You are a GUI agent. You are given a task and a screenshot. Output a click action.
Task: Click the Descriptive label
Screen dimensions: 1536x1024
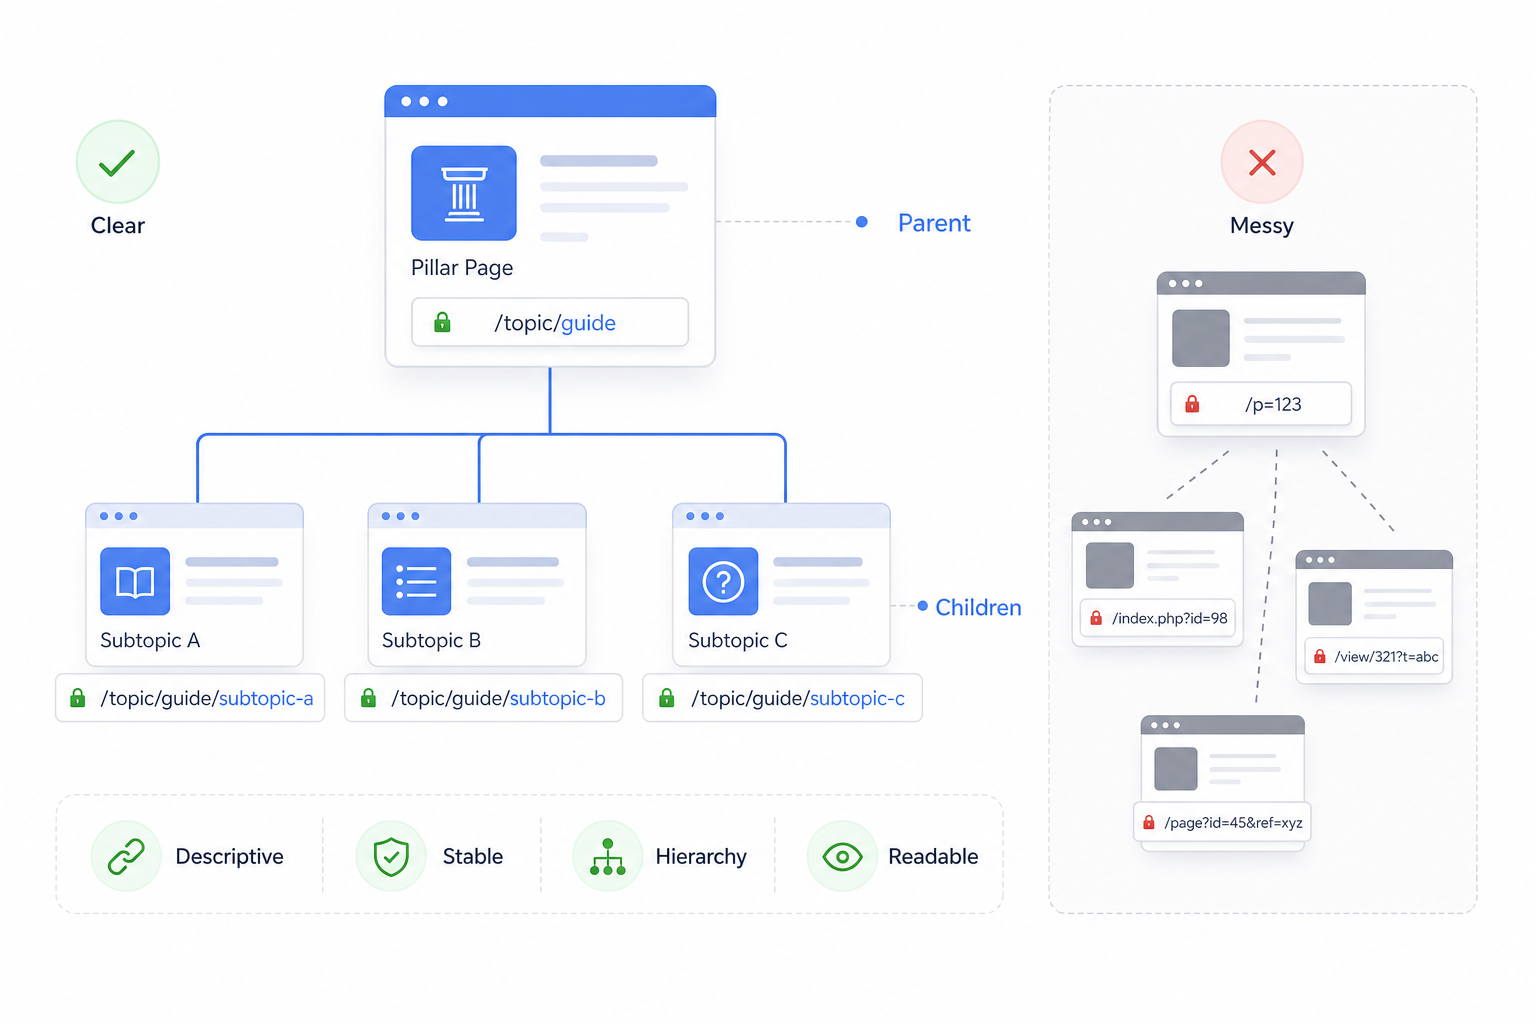point(229,856)
